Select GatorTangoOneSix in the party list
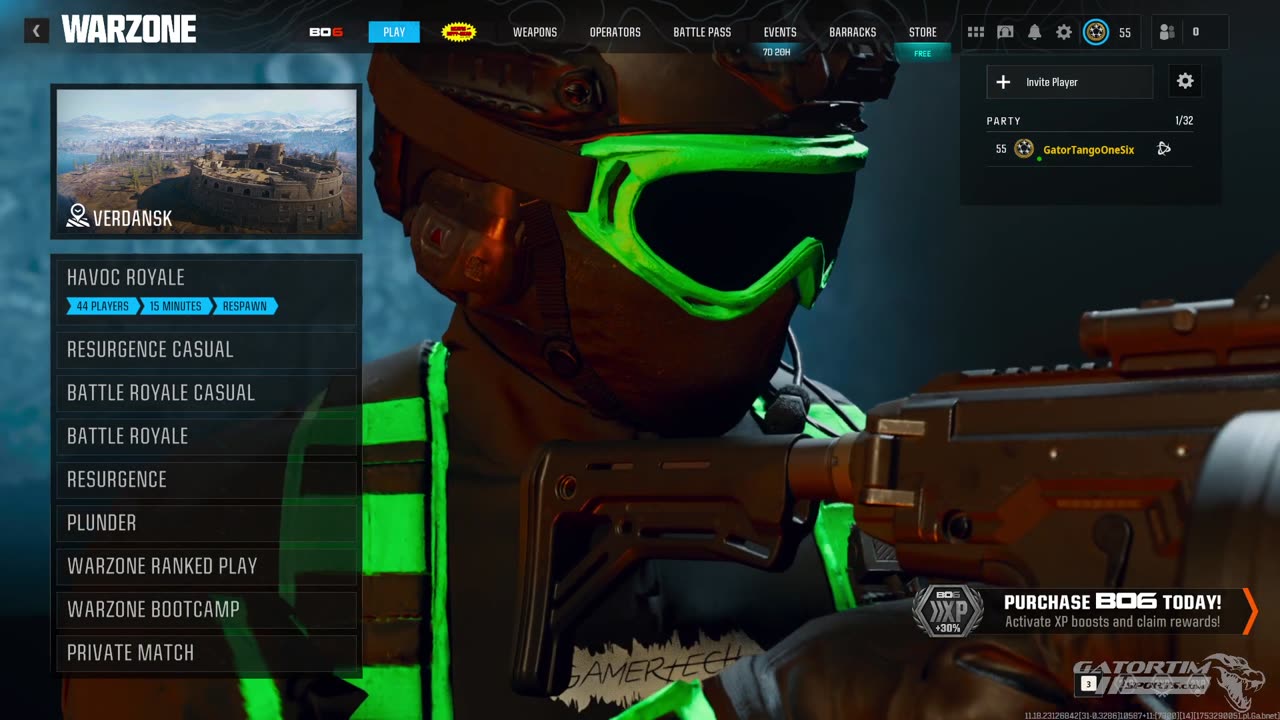 (1088, 149)
